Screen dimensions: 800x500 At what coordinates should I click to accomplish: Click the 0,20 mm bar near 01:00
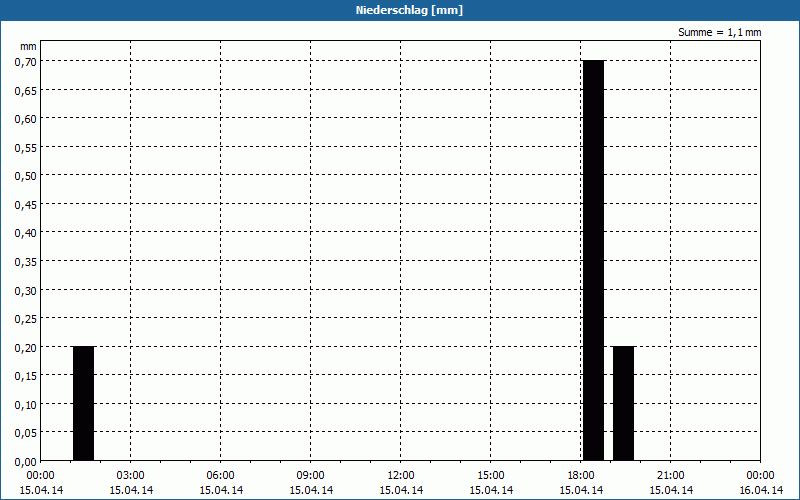pyautogui.click(x=84, y=404)
